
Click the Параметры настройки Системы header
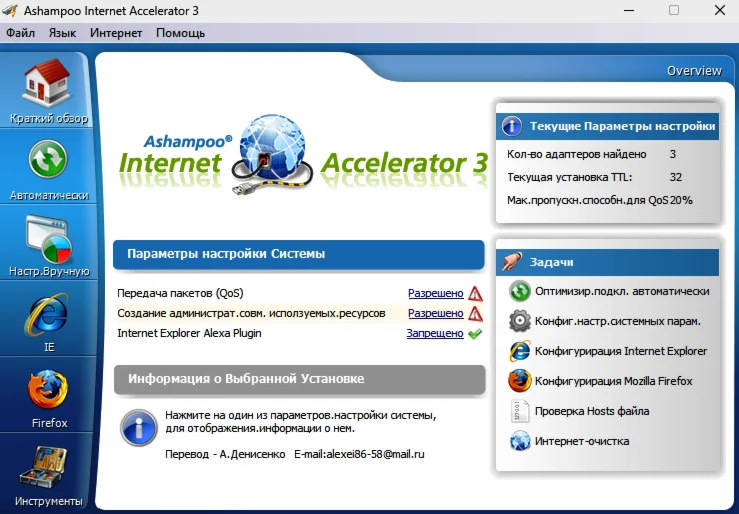coord(299,254)
